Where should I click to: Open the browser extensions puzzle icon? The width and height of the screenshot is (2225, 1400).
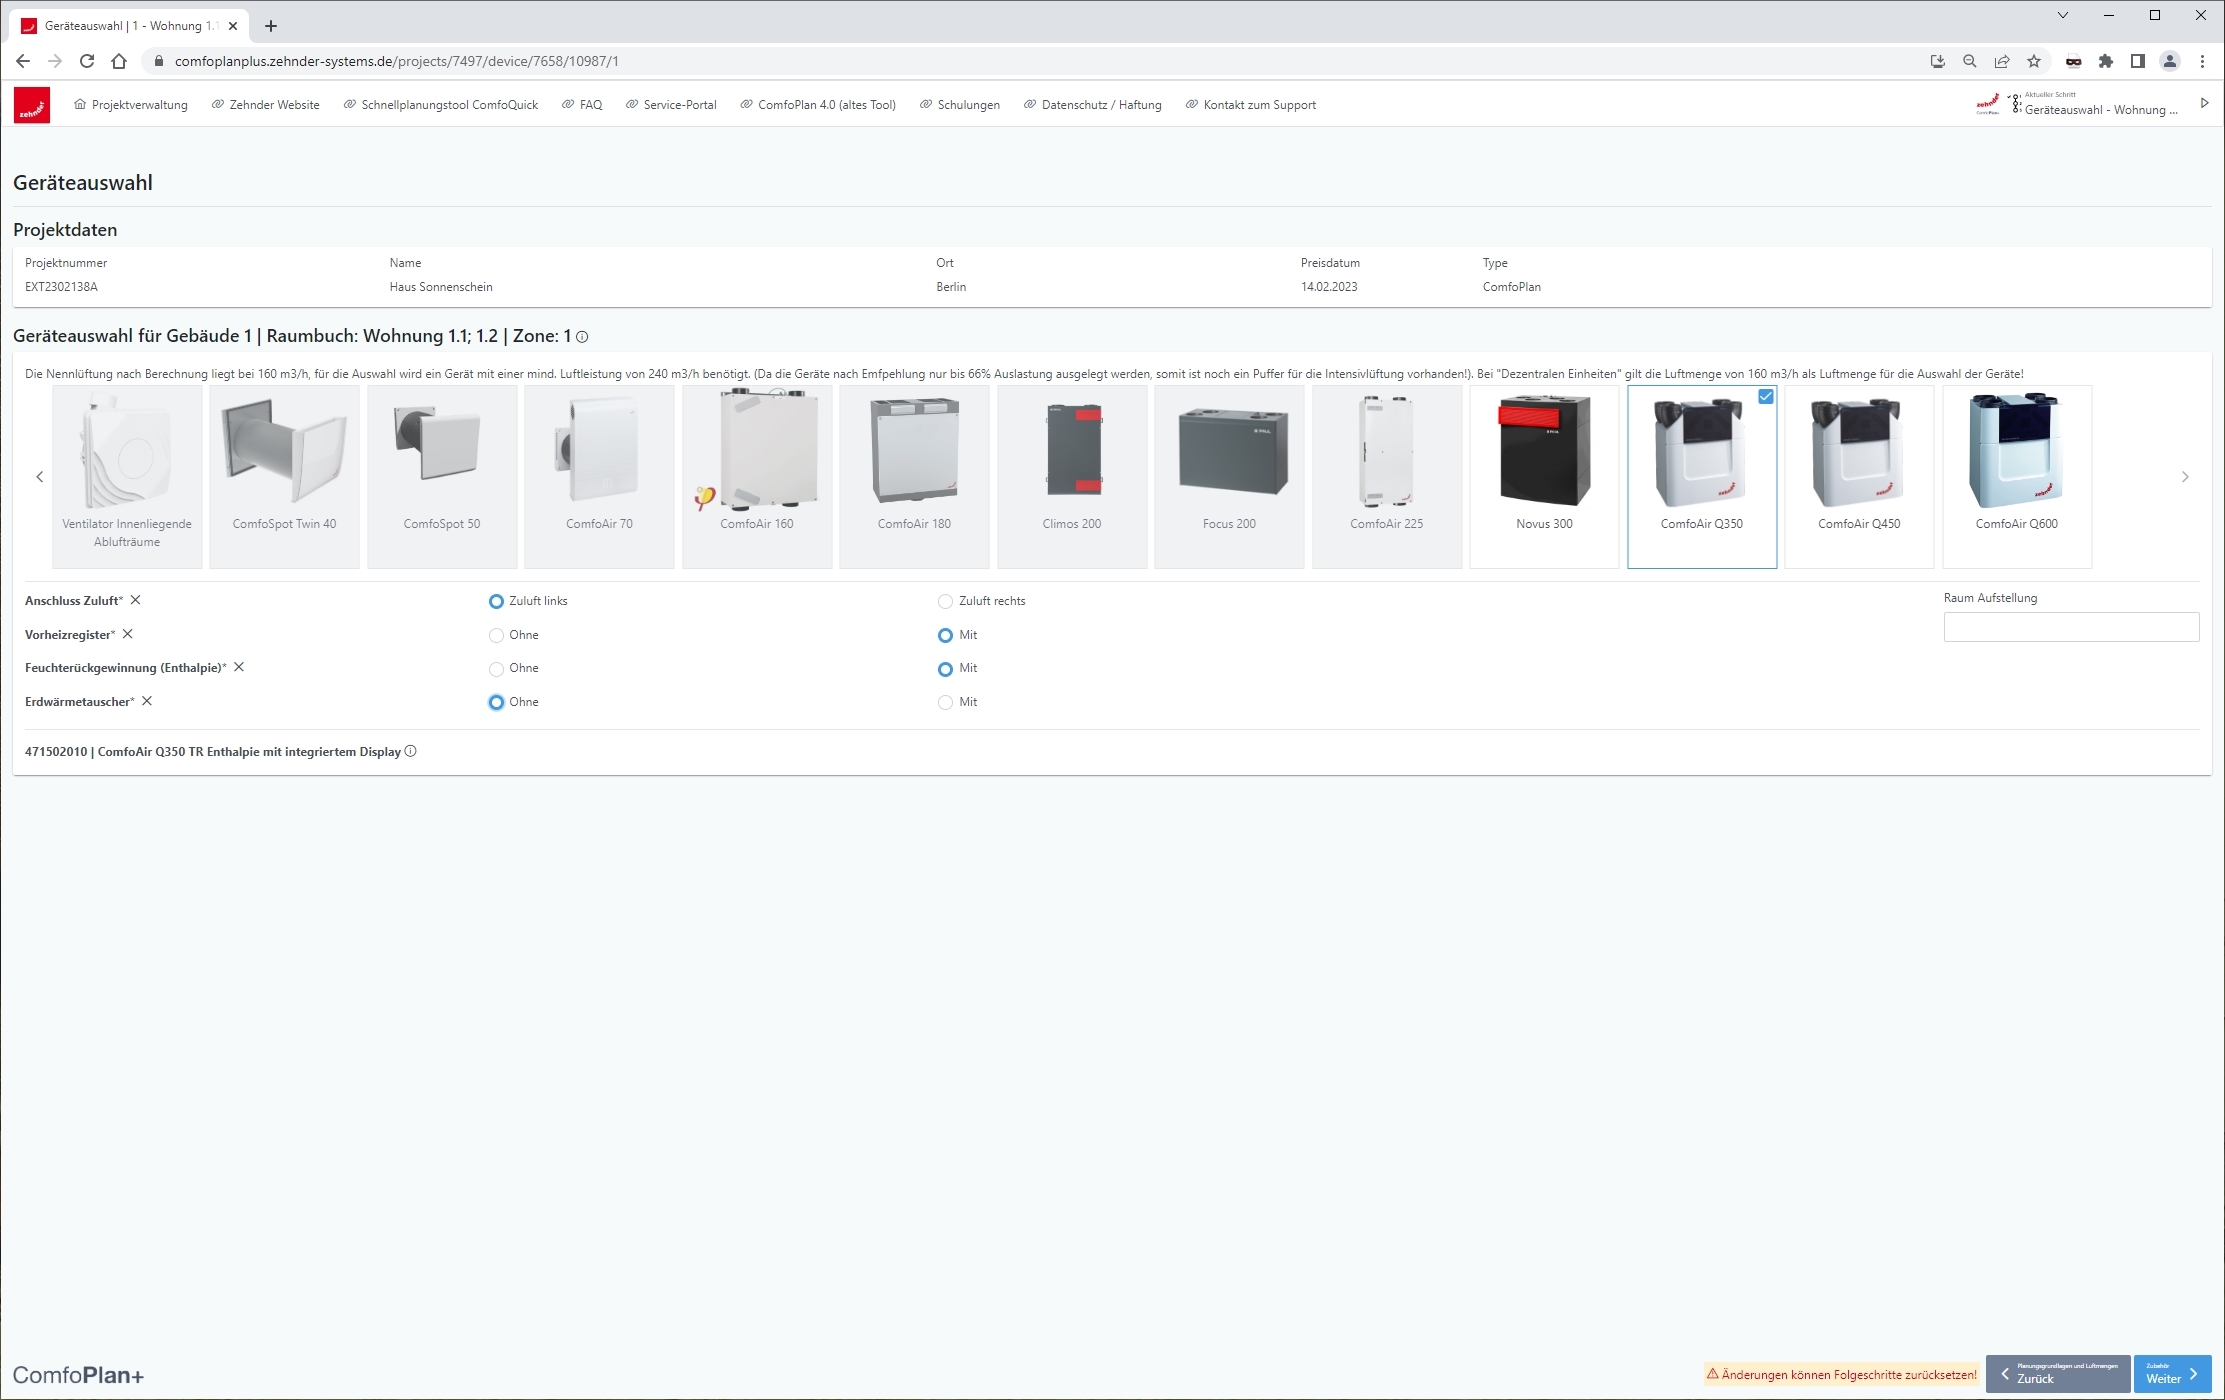(2106, 61)
